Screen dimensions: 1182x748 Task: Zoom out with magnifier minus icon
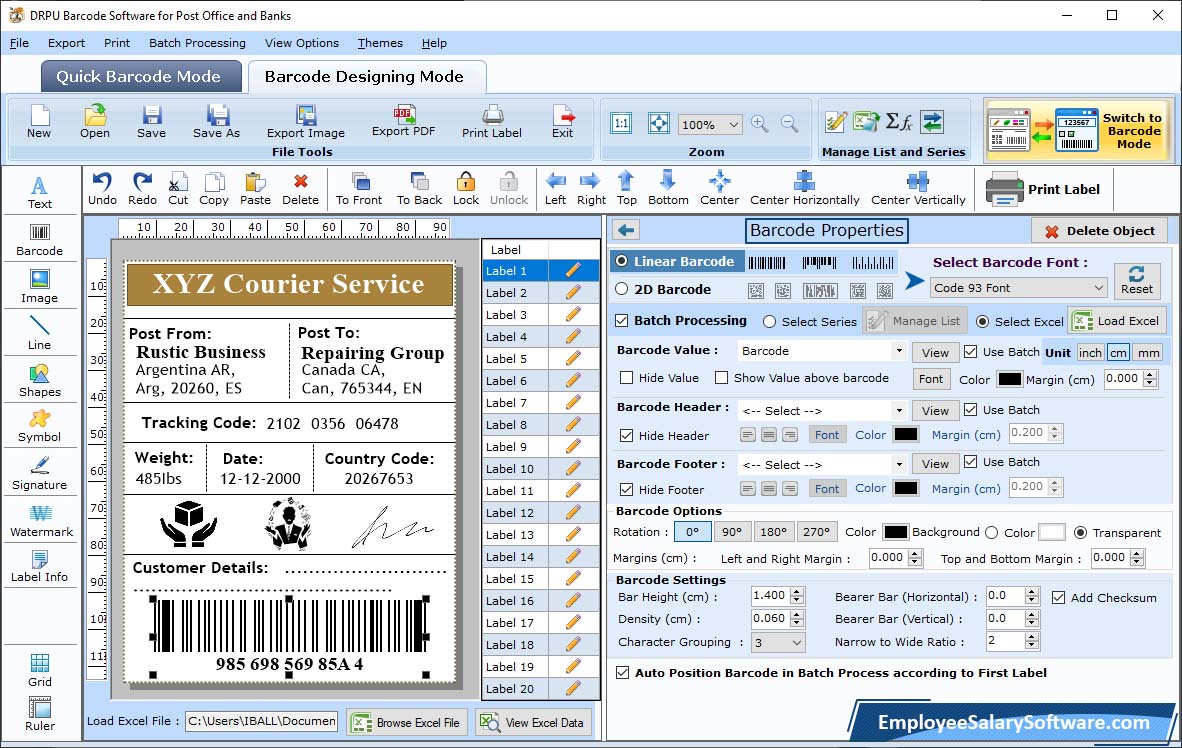pos(789,124)
